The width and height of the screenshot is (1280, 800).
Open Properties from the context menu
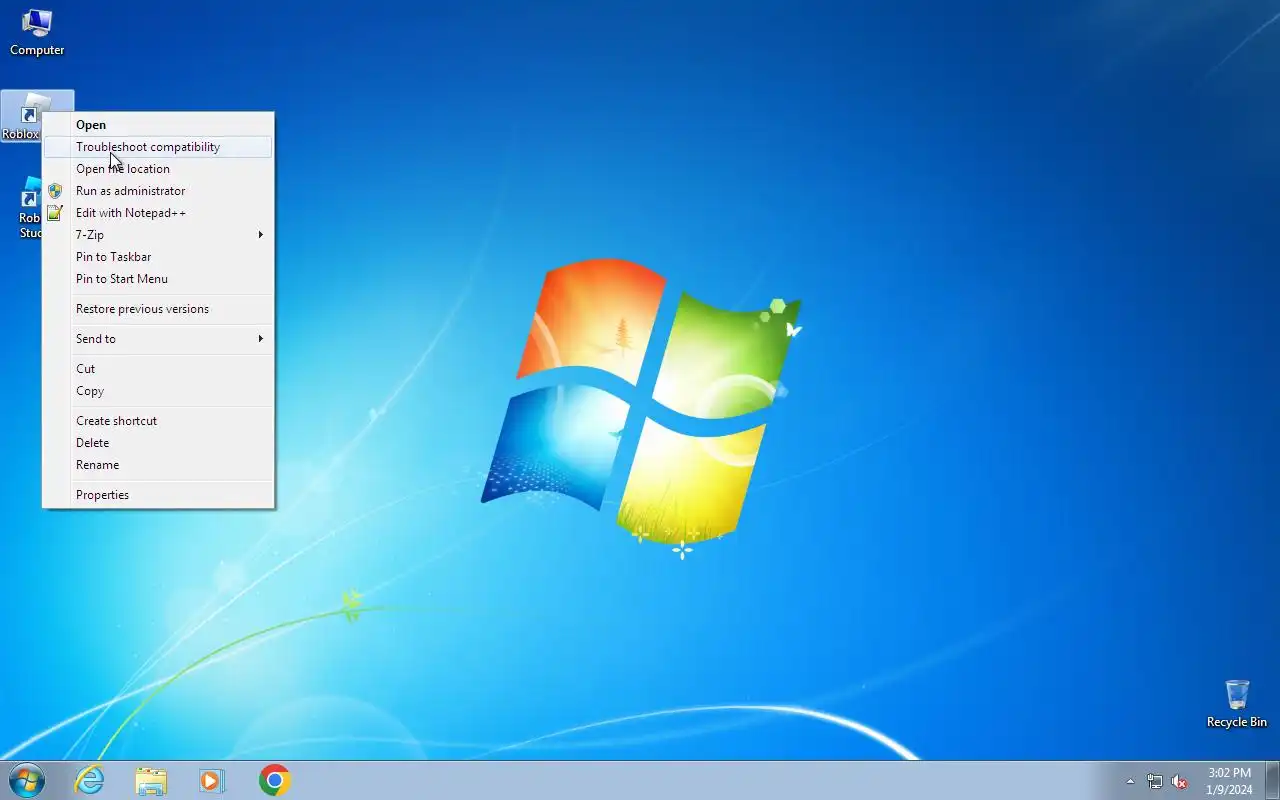pyautogui.click(x=158, y=495)
